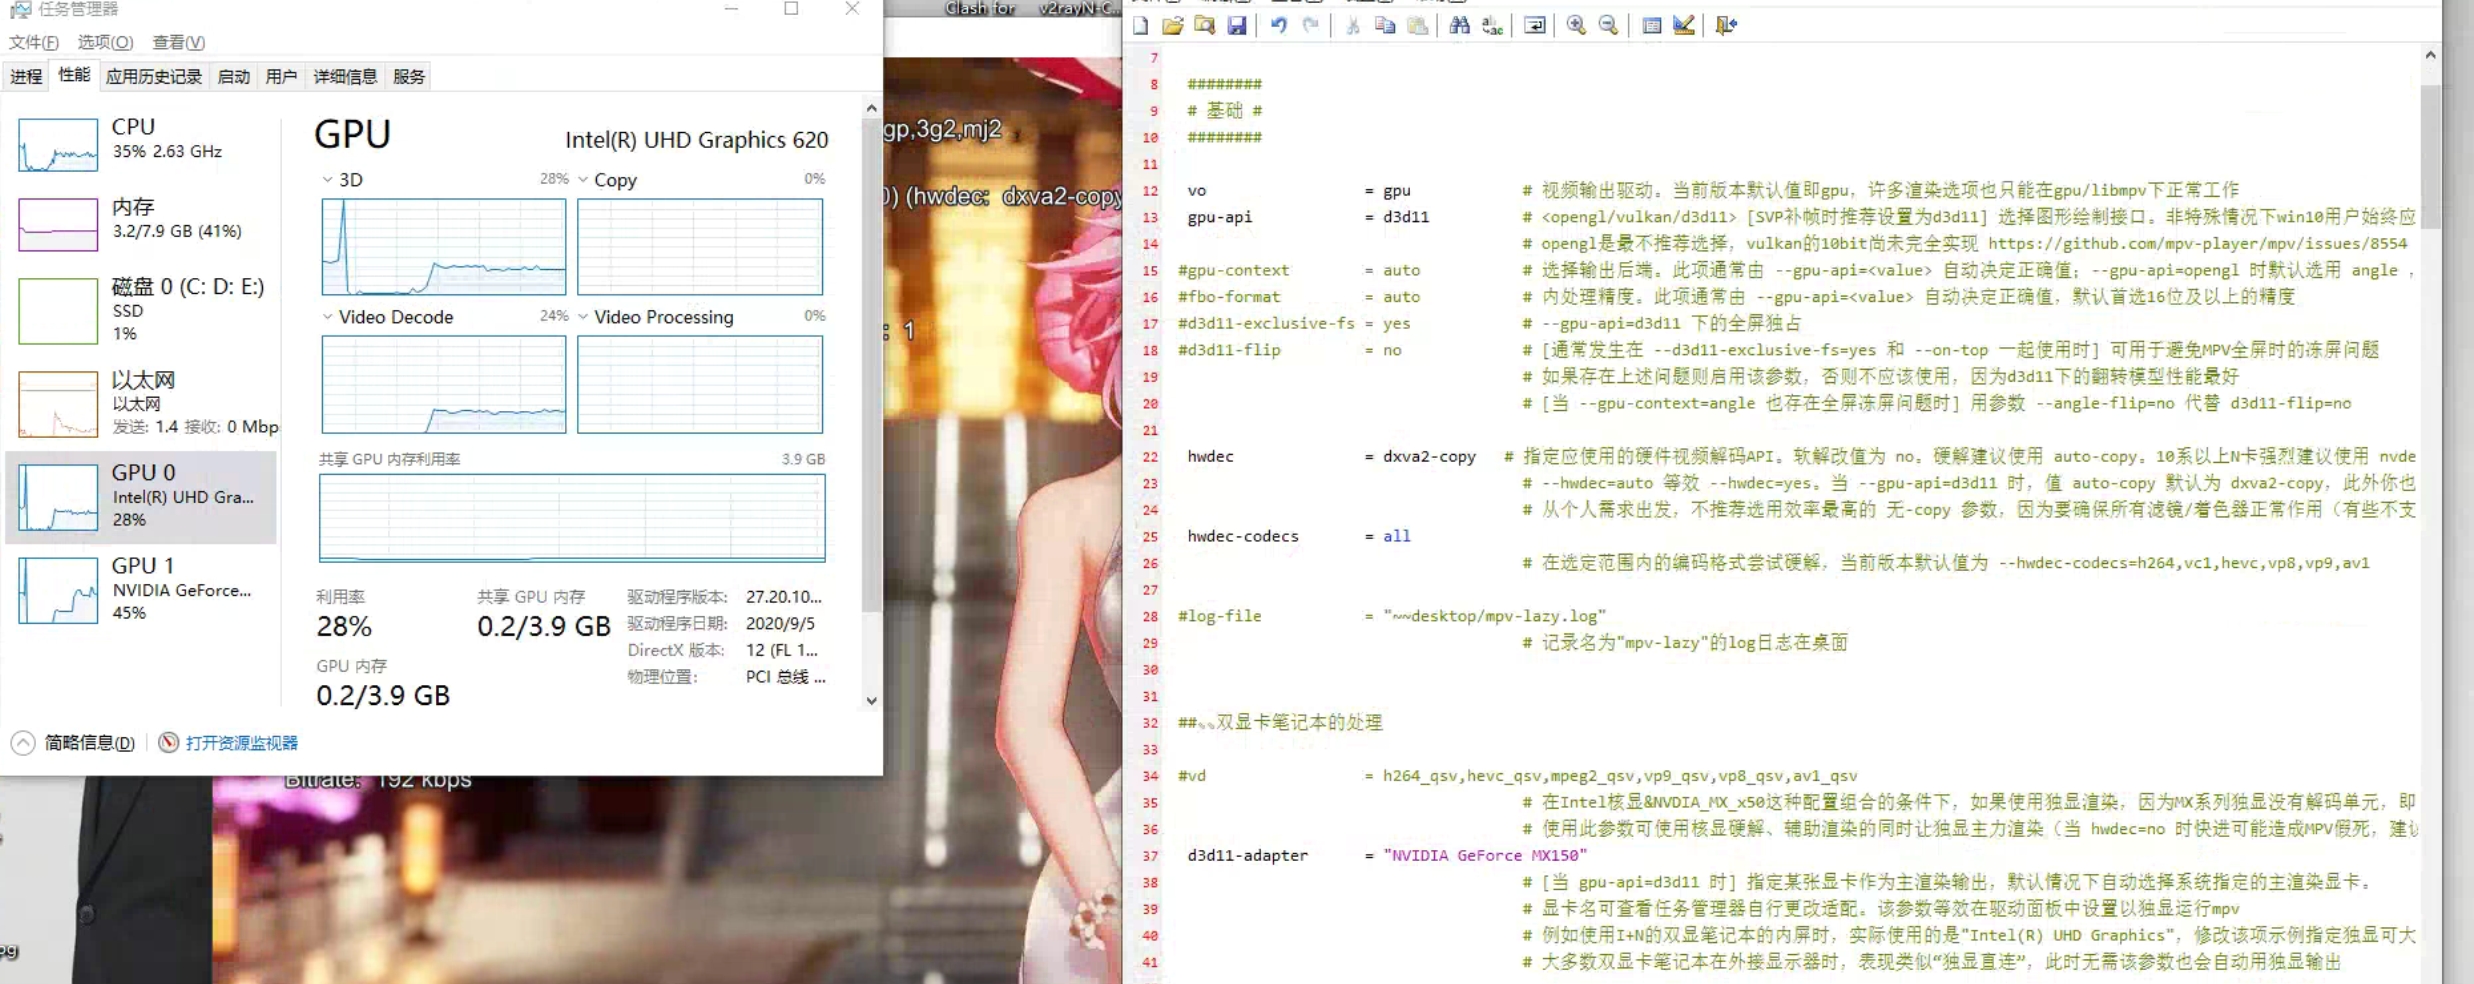Viewport: 2474px width, 984px height.
Task: Create a new file in text editor
Action: (1141, 25)
